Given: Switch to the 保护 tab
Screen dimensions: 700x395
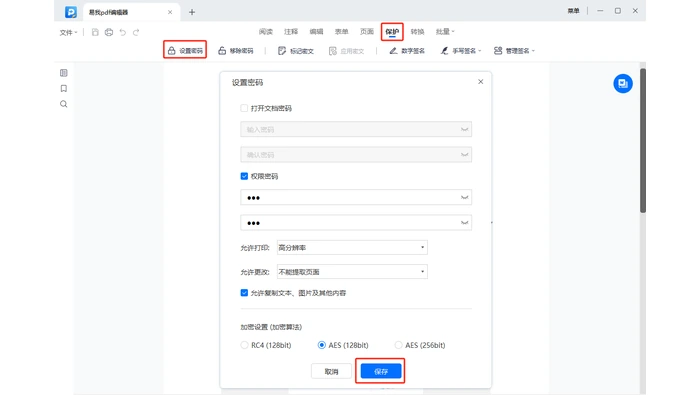Looking at the screenshot, I should click(392, 31).
